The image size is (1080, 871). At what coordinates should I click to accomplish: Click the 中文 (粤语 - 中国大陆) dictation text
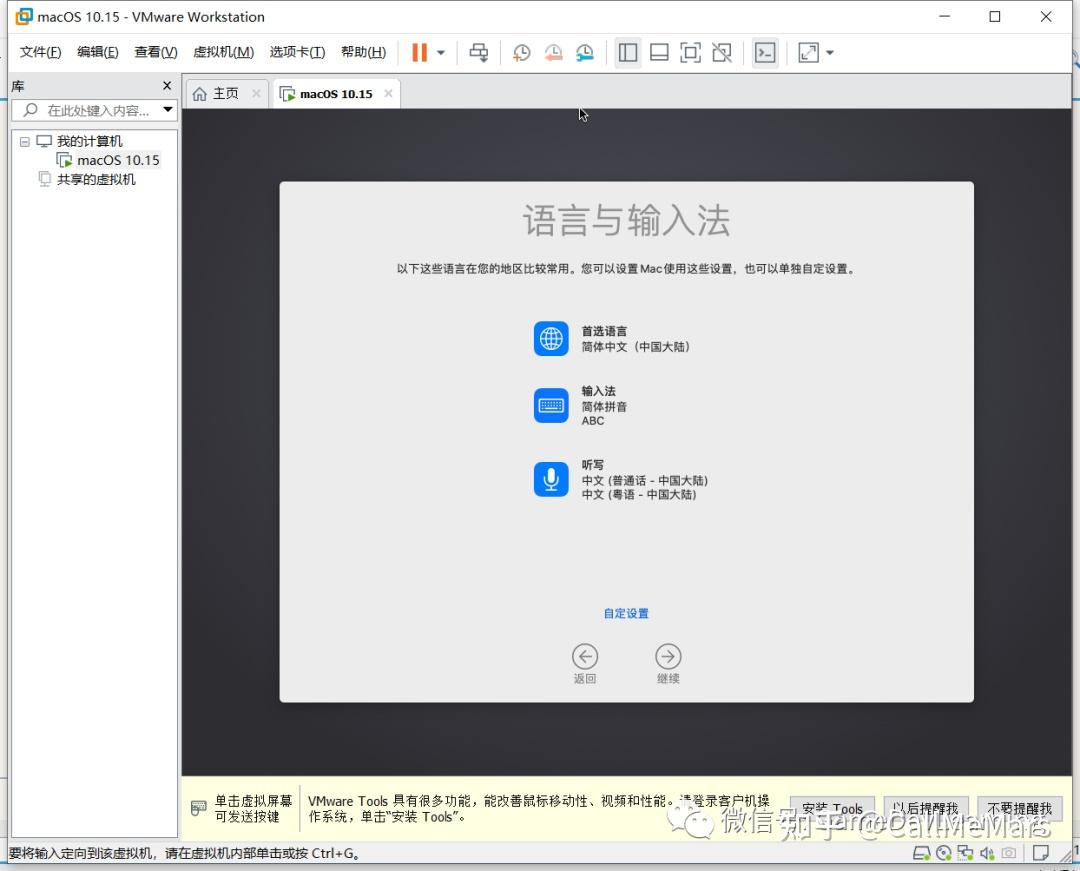coord(638,495)
